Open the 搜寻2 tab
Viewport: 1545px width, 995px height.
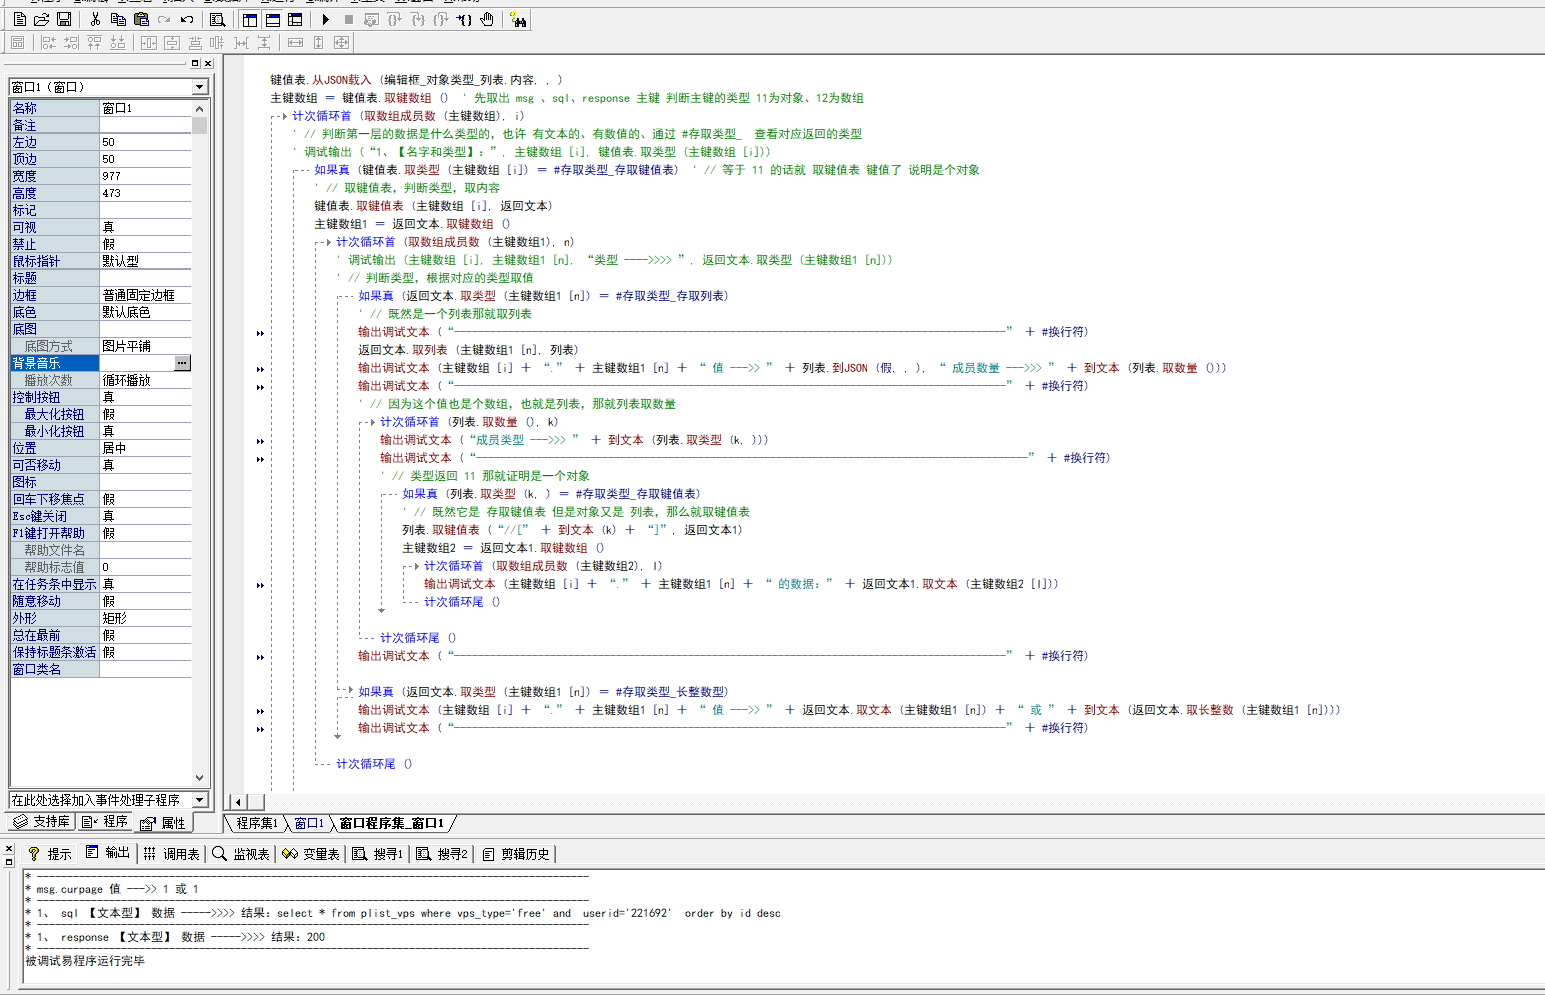442,853
